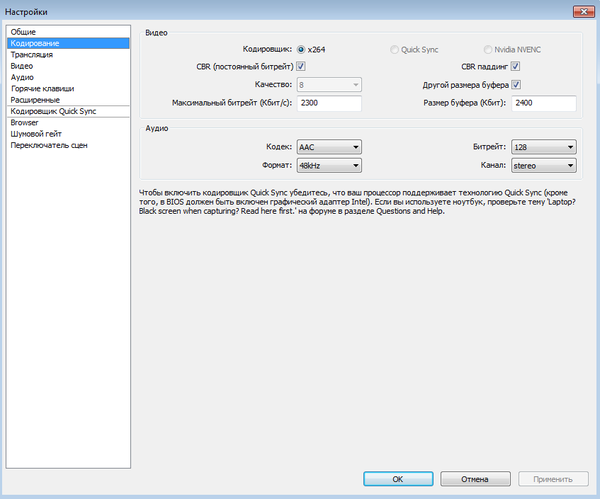Click the Размер буфера input field

click(544, 103)
